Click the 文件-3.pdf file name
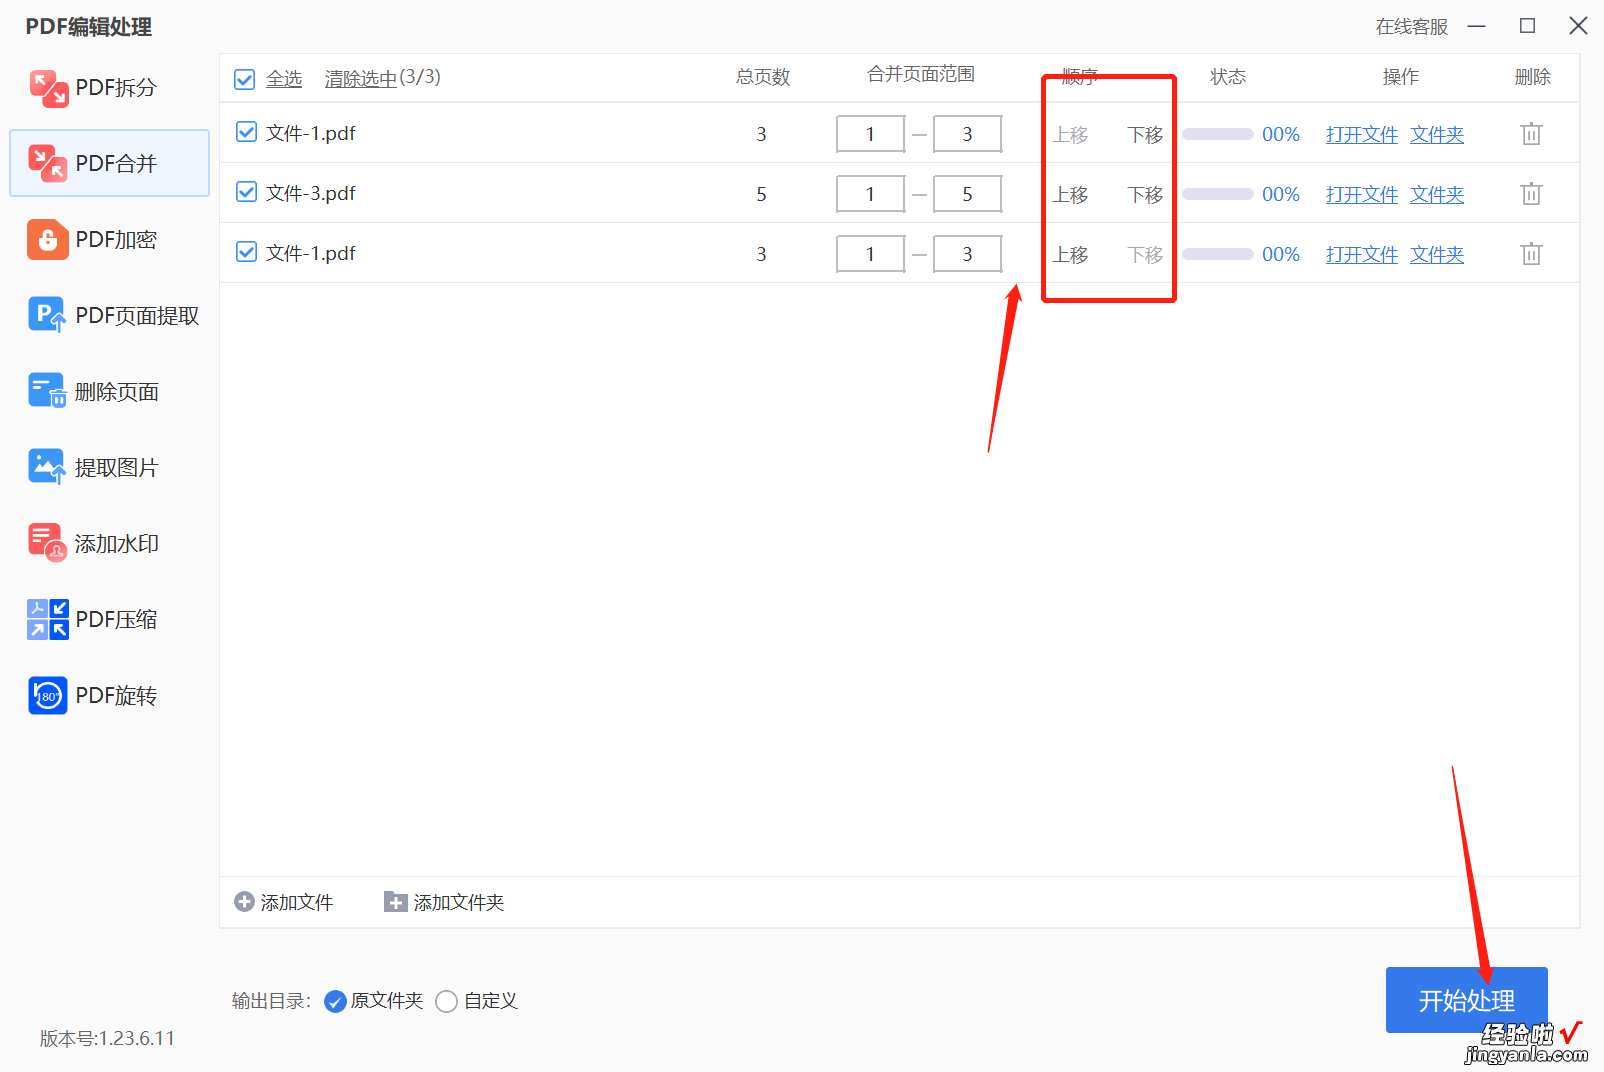This screenshot has width=1604, height=1072. coord(310,193)
